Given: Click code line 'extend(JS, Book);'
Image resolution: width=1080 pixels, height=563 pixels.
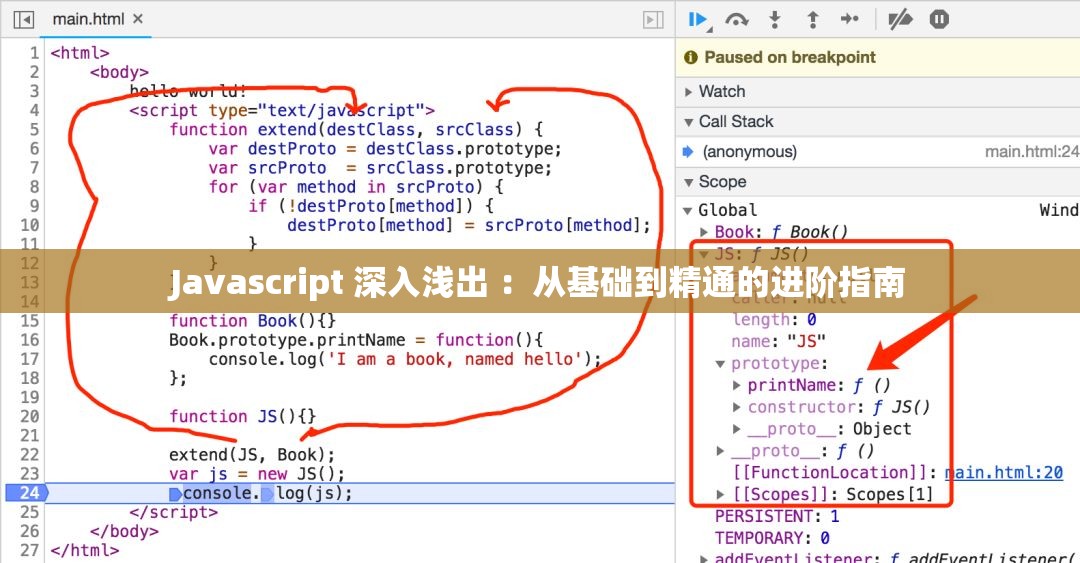Looking at the screenshot, I should tap(252, 455).
